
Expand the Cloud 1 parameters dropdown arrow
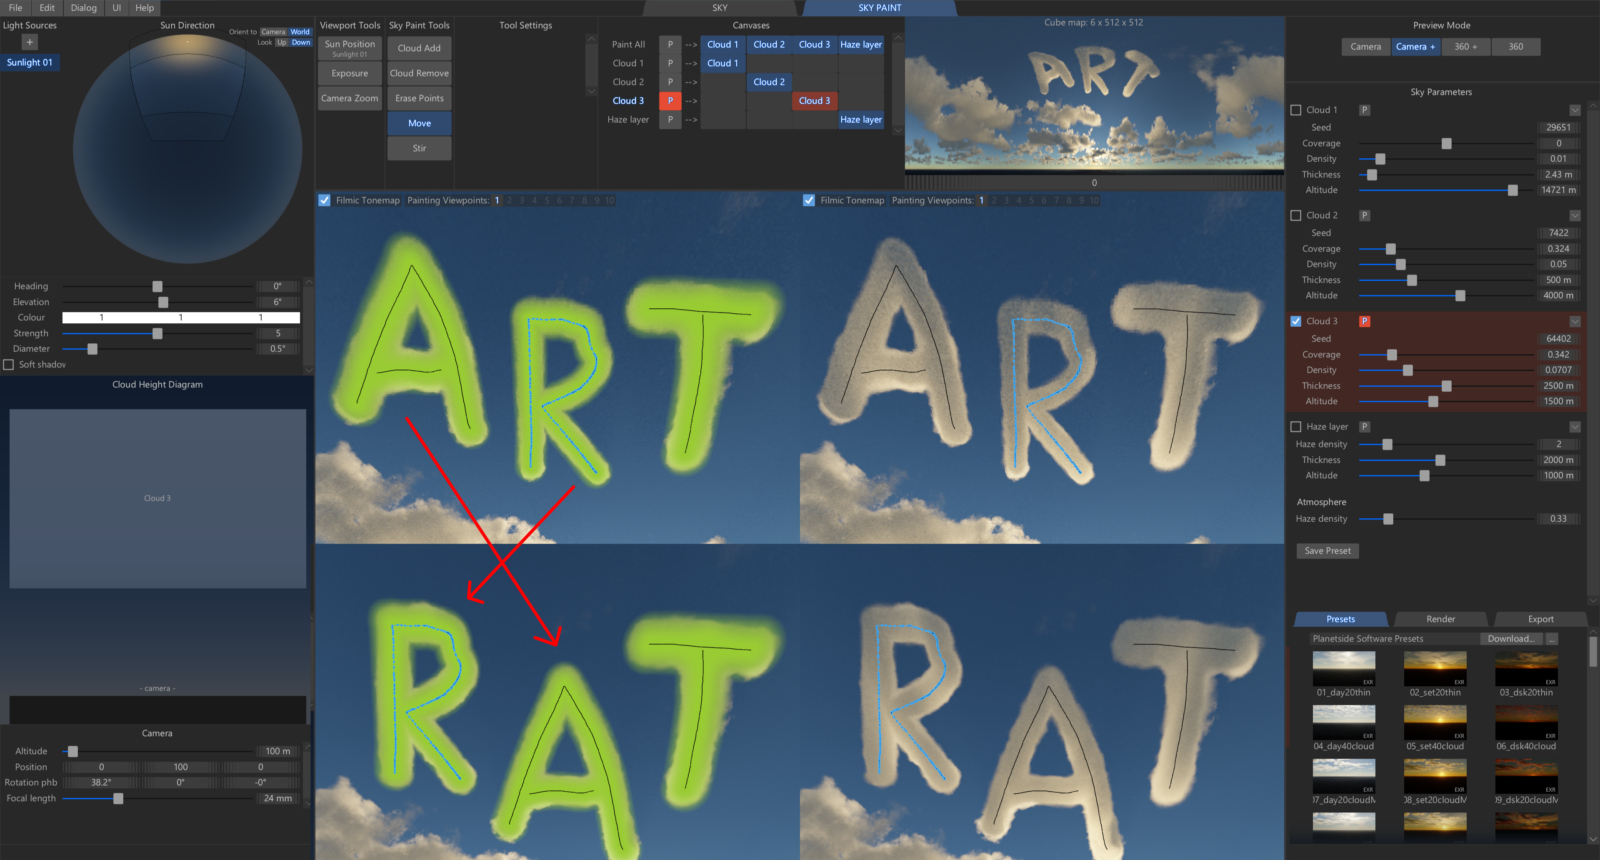[x=1574, y=110]
